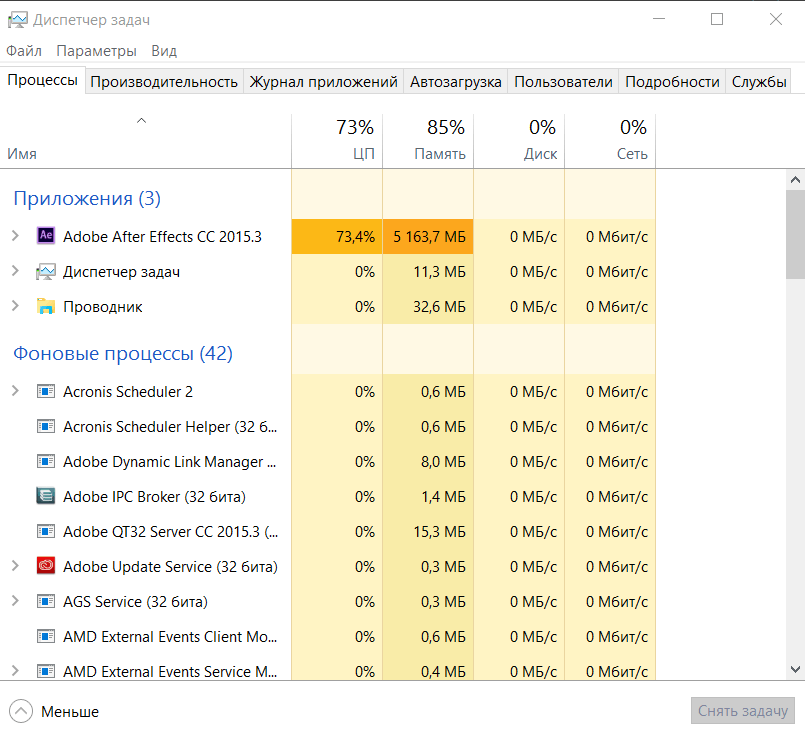The width and height of the screenshot is (805, 734).
Task: Open the Вид menu
Action: coord(164,51)
